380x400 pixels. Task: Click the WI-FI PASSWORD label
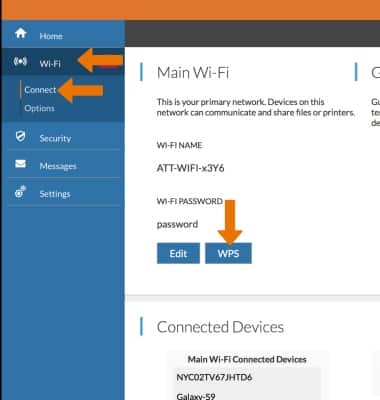pos(190,201)
